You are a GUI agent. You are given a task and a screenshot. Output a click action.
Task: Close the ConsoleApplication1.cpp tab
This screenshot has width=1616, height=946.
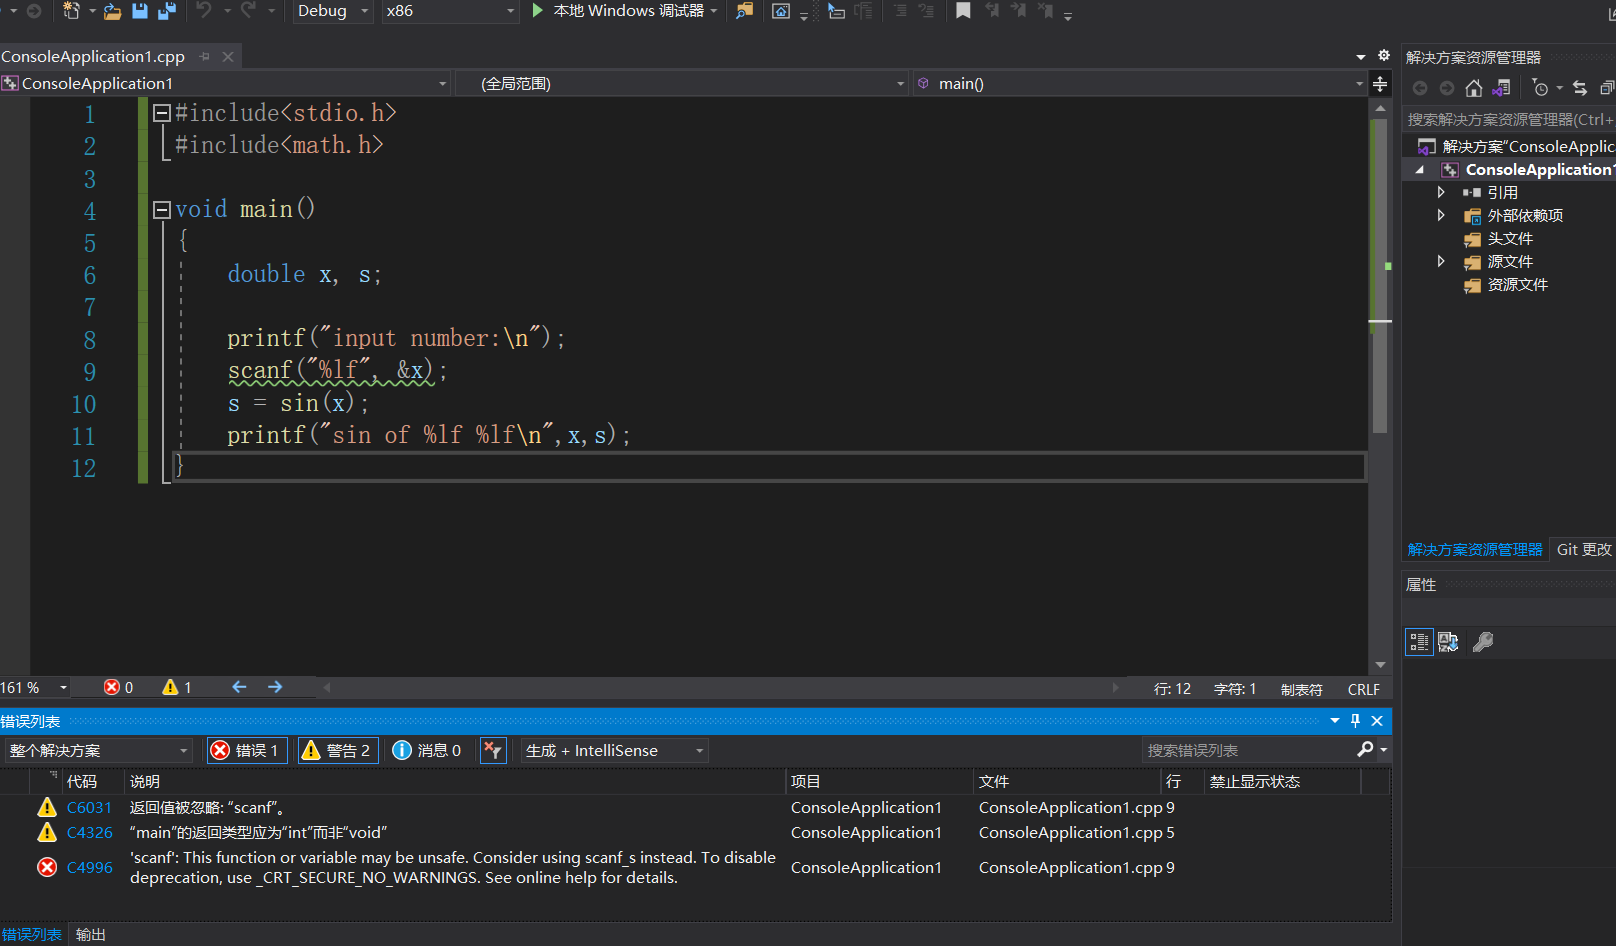(x=228, y=57)
